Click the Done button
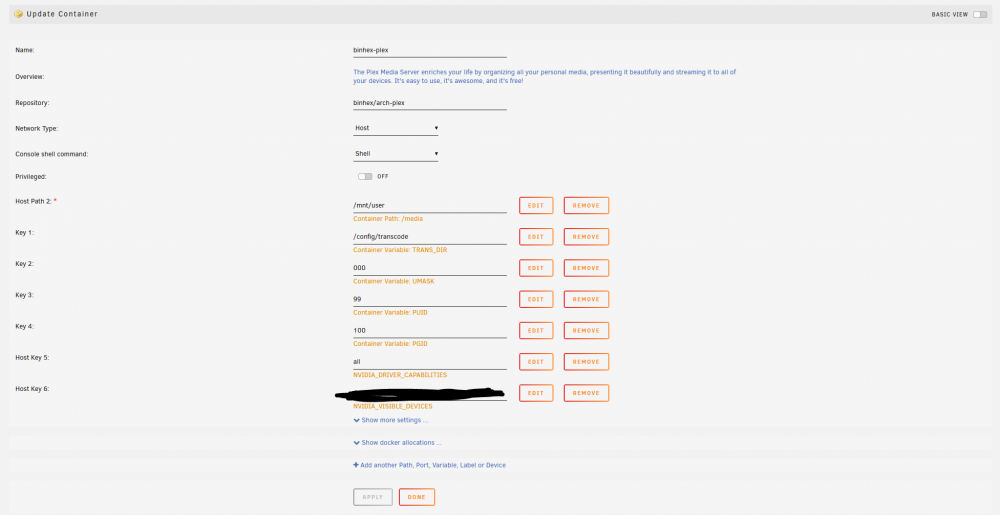The height and width of the screenshot is (515, 1000). click(x=416, y=497)
